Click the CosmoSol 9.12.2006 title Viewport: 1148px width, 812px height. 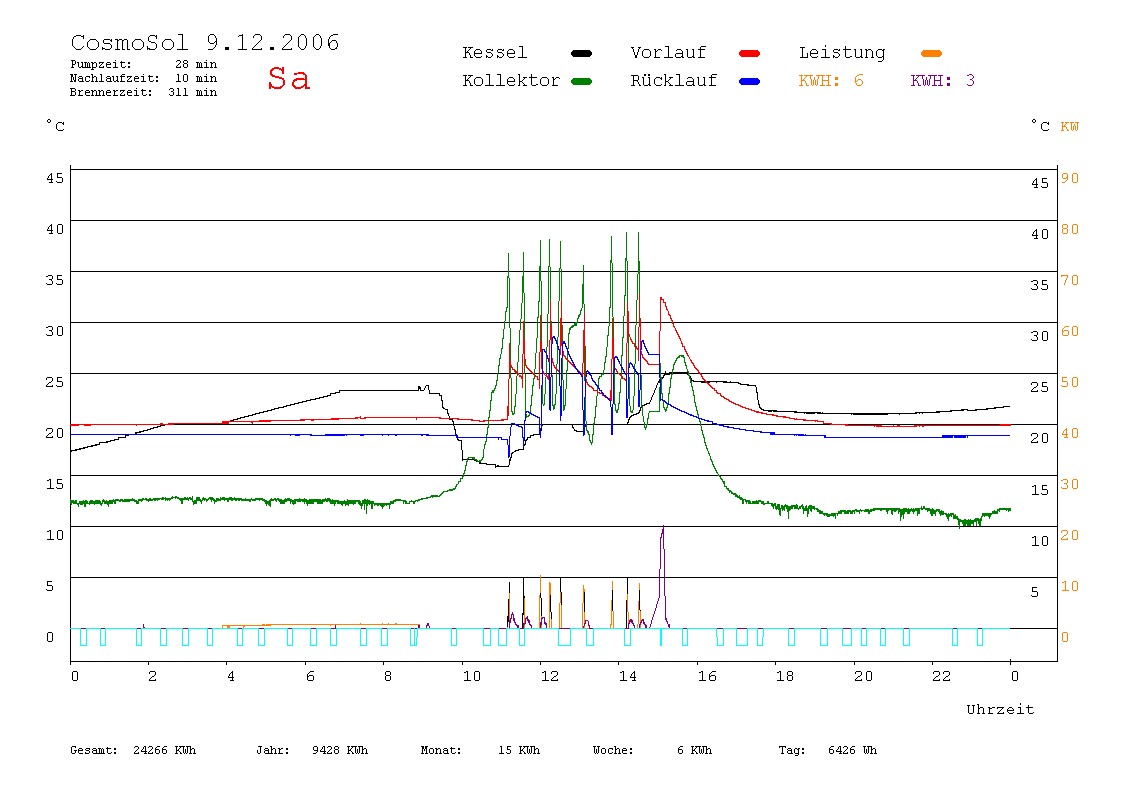point(205,42)
